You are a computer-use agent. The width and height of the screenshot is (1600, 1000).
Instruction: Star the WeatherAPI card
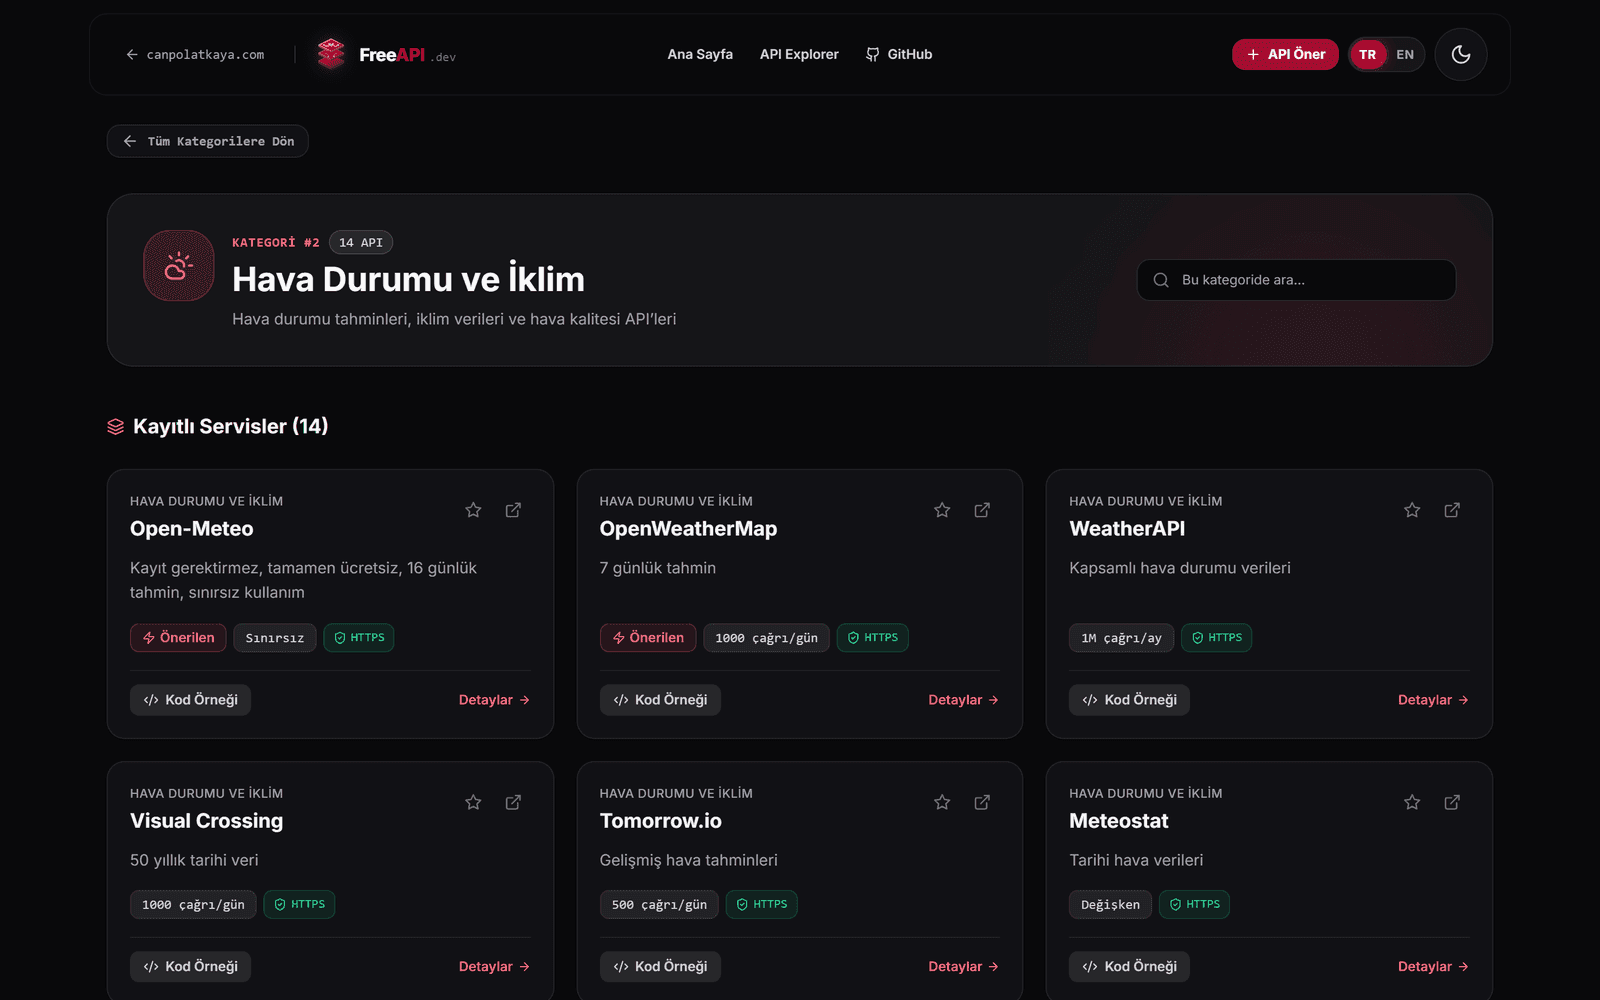[x=1412, y=510]
